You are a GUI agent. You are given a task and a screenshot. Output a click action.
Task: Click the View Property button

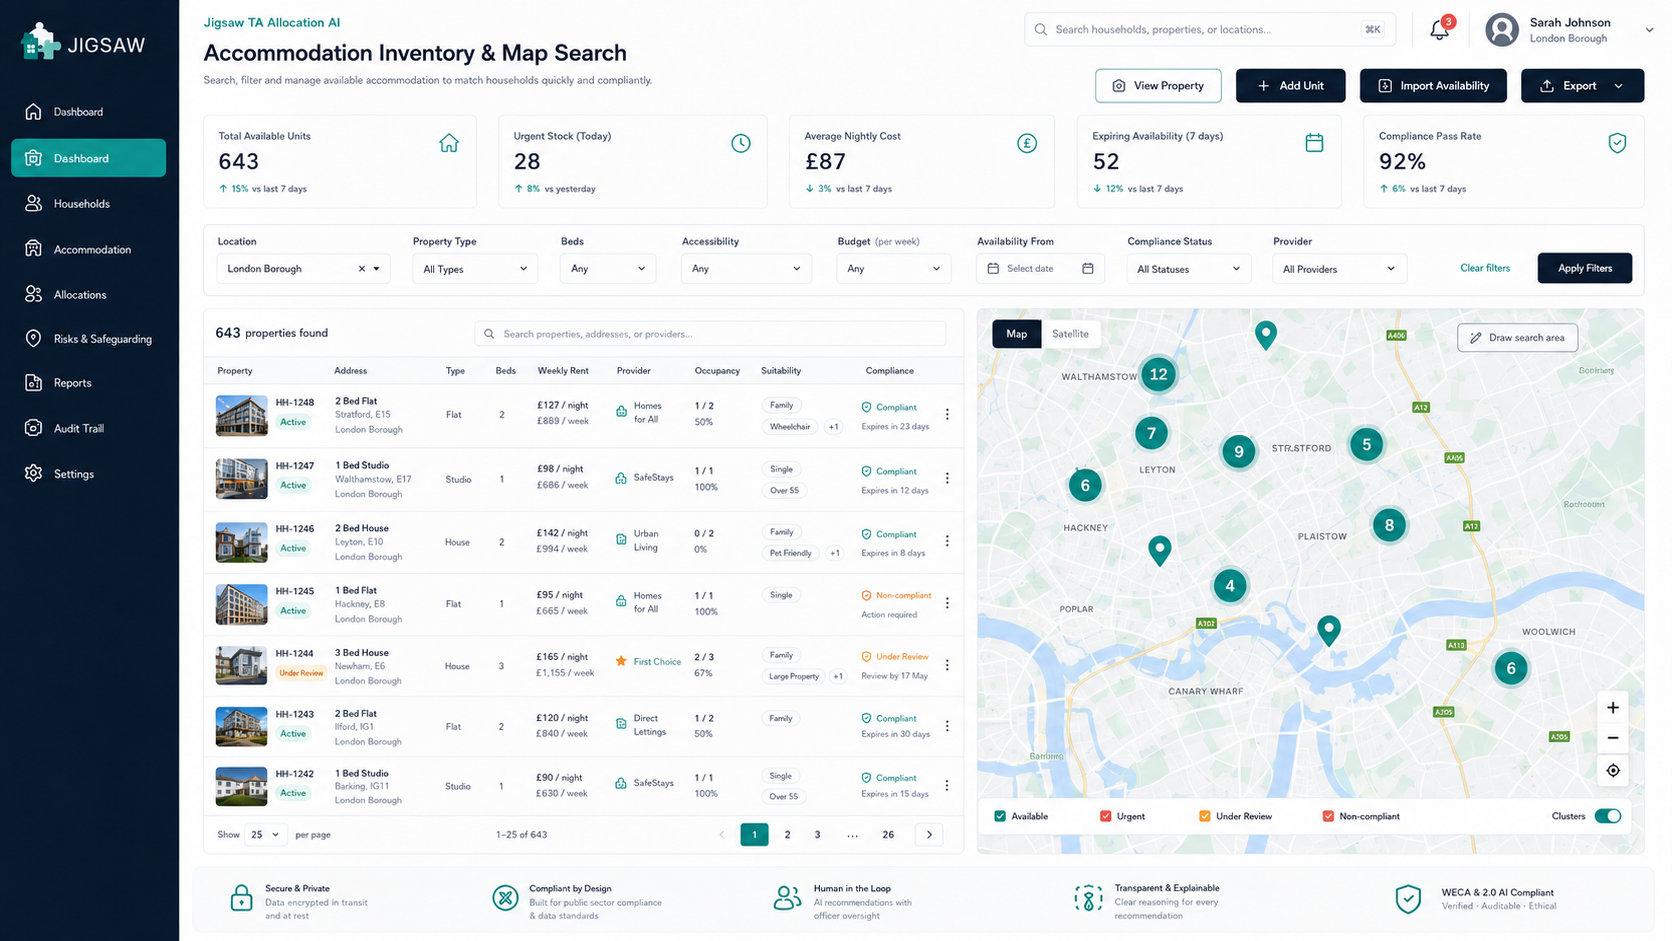coord(1158,86)
